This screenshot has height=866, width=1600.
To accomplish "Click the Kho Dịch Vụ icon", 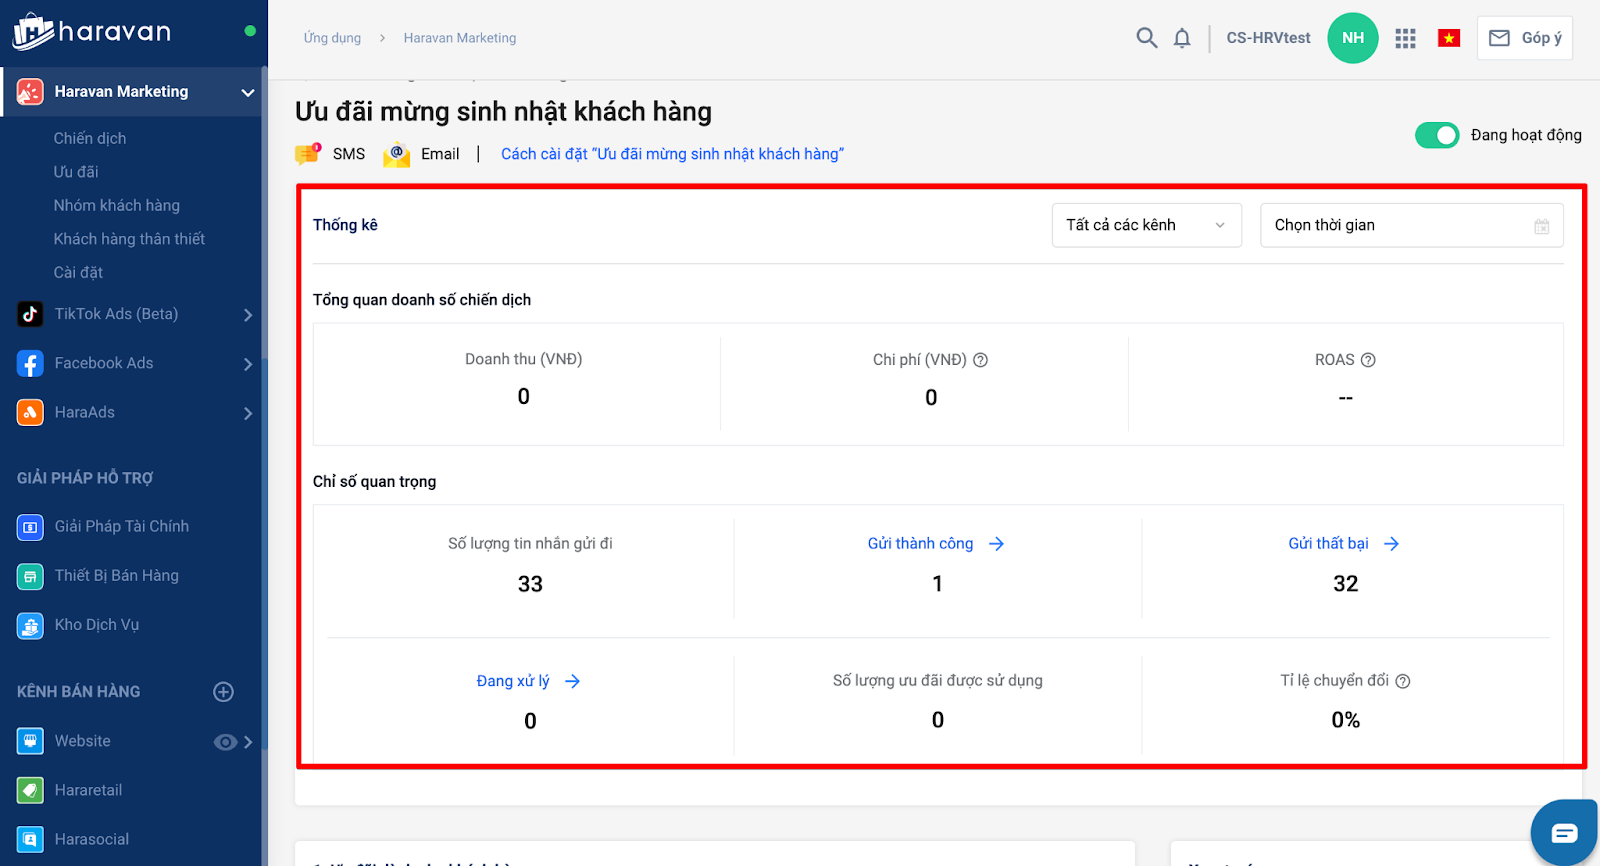I will click(x=30, y=625).
